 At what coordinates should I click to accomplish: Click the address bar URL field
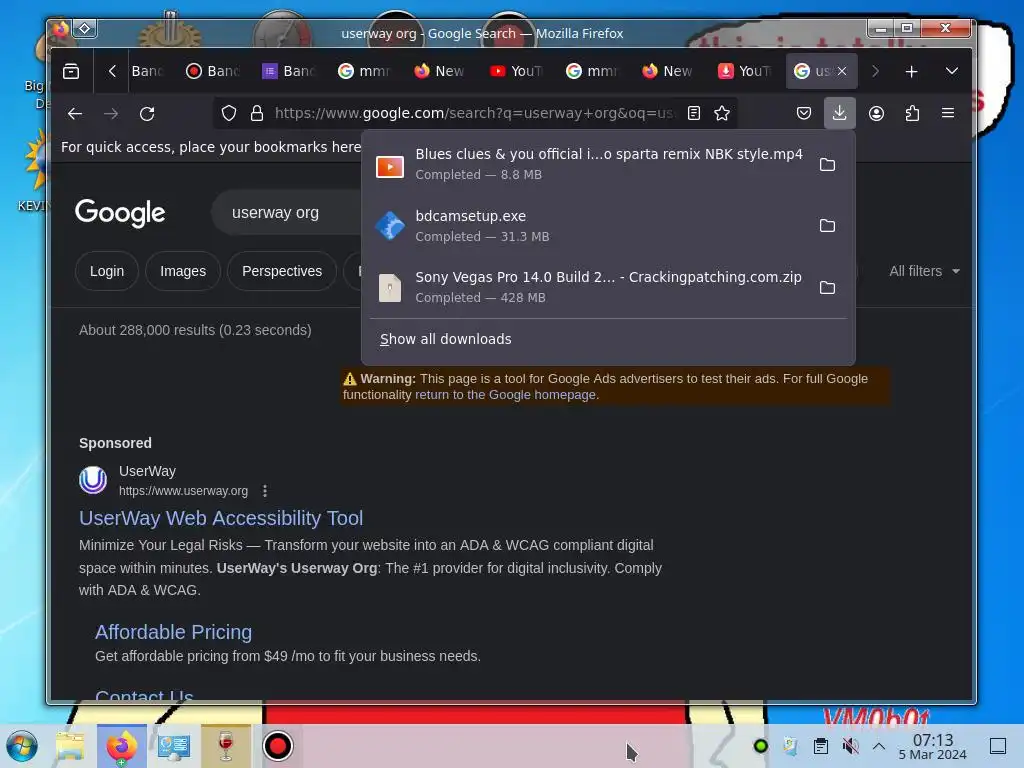pos(475,114)
